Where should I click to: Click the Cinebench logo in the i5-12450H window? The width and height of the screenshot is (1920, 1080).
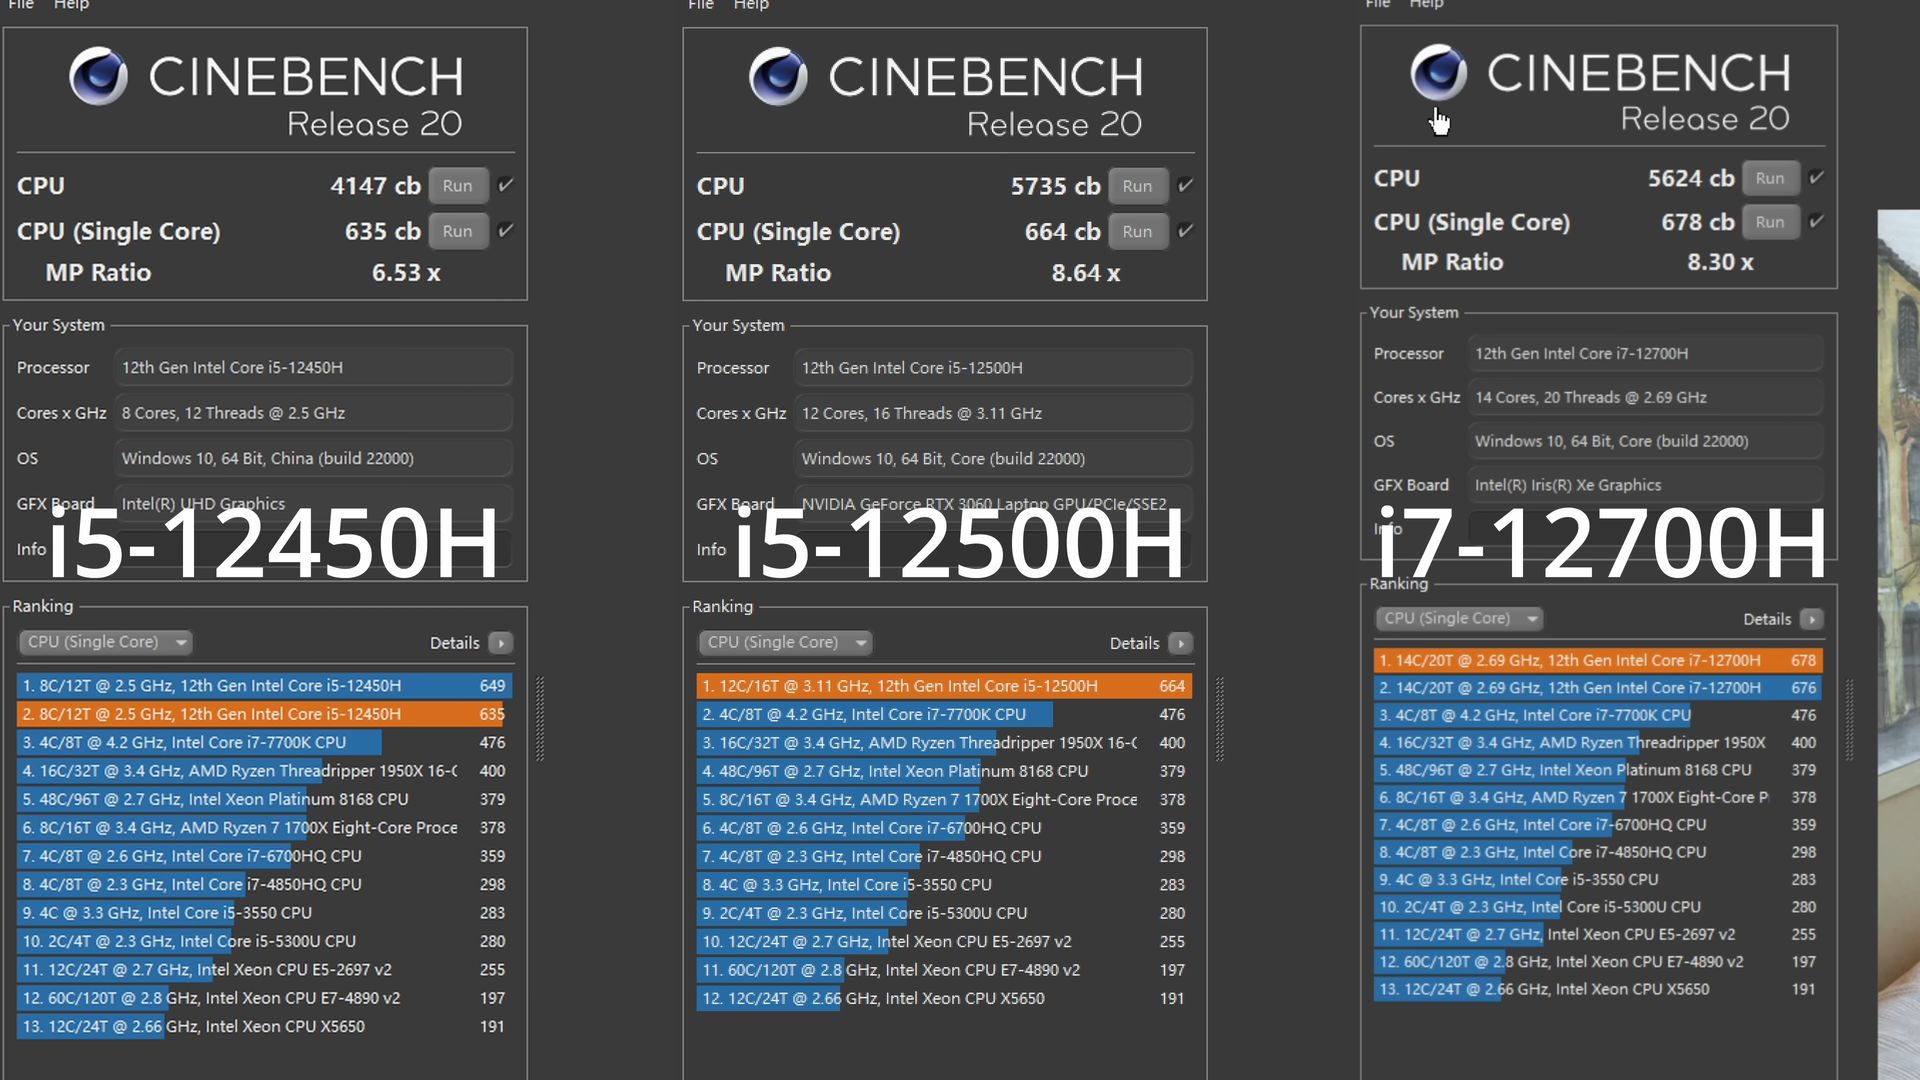point(98,77)
